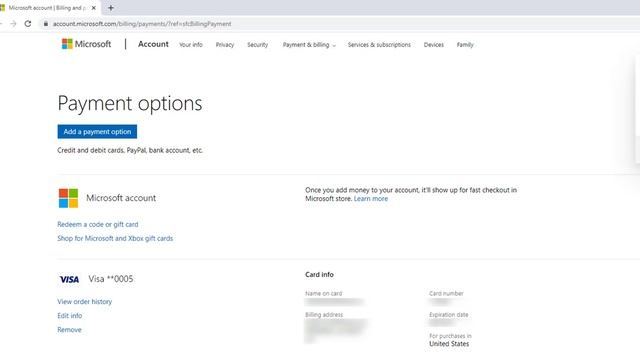View order history for the Visa card
The image size is (640, 360).
(84, 302)
